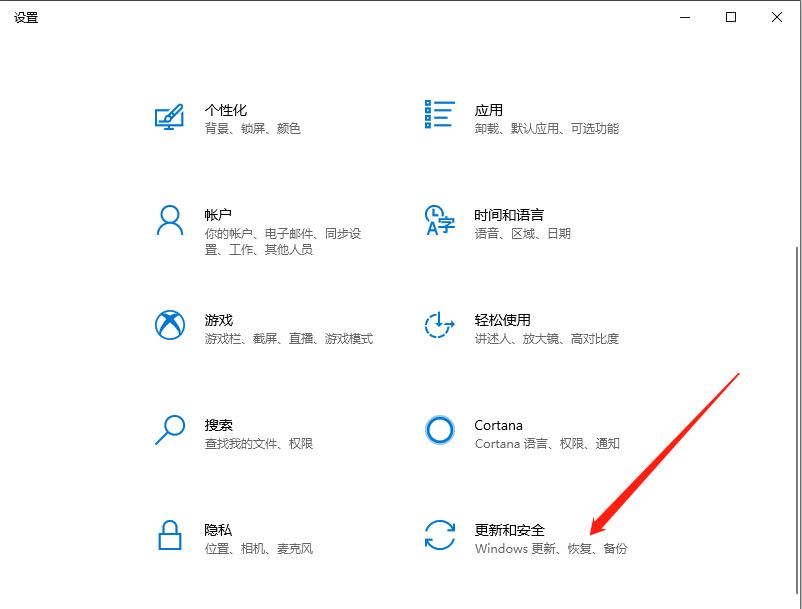Maximize the Settings (设置) window
802x609 pixels.
(x=731, y=17)
